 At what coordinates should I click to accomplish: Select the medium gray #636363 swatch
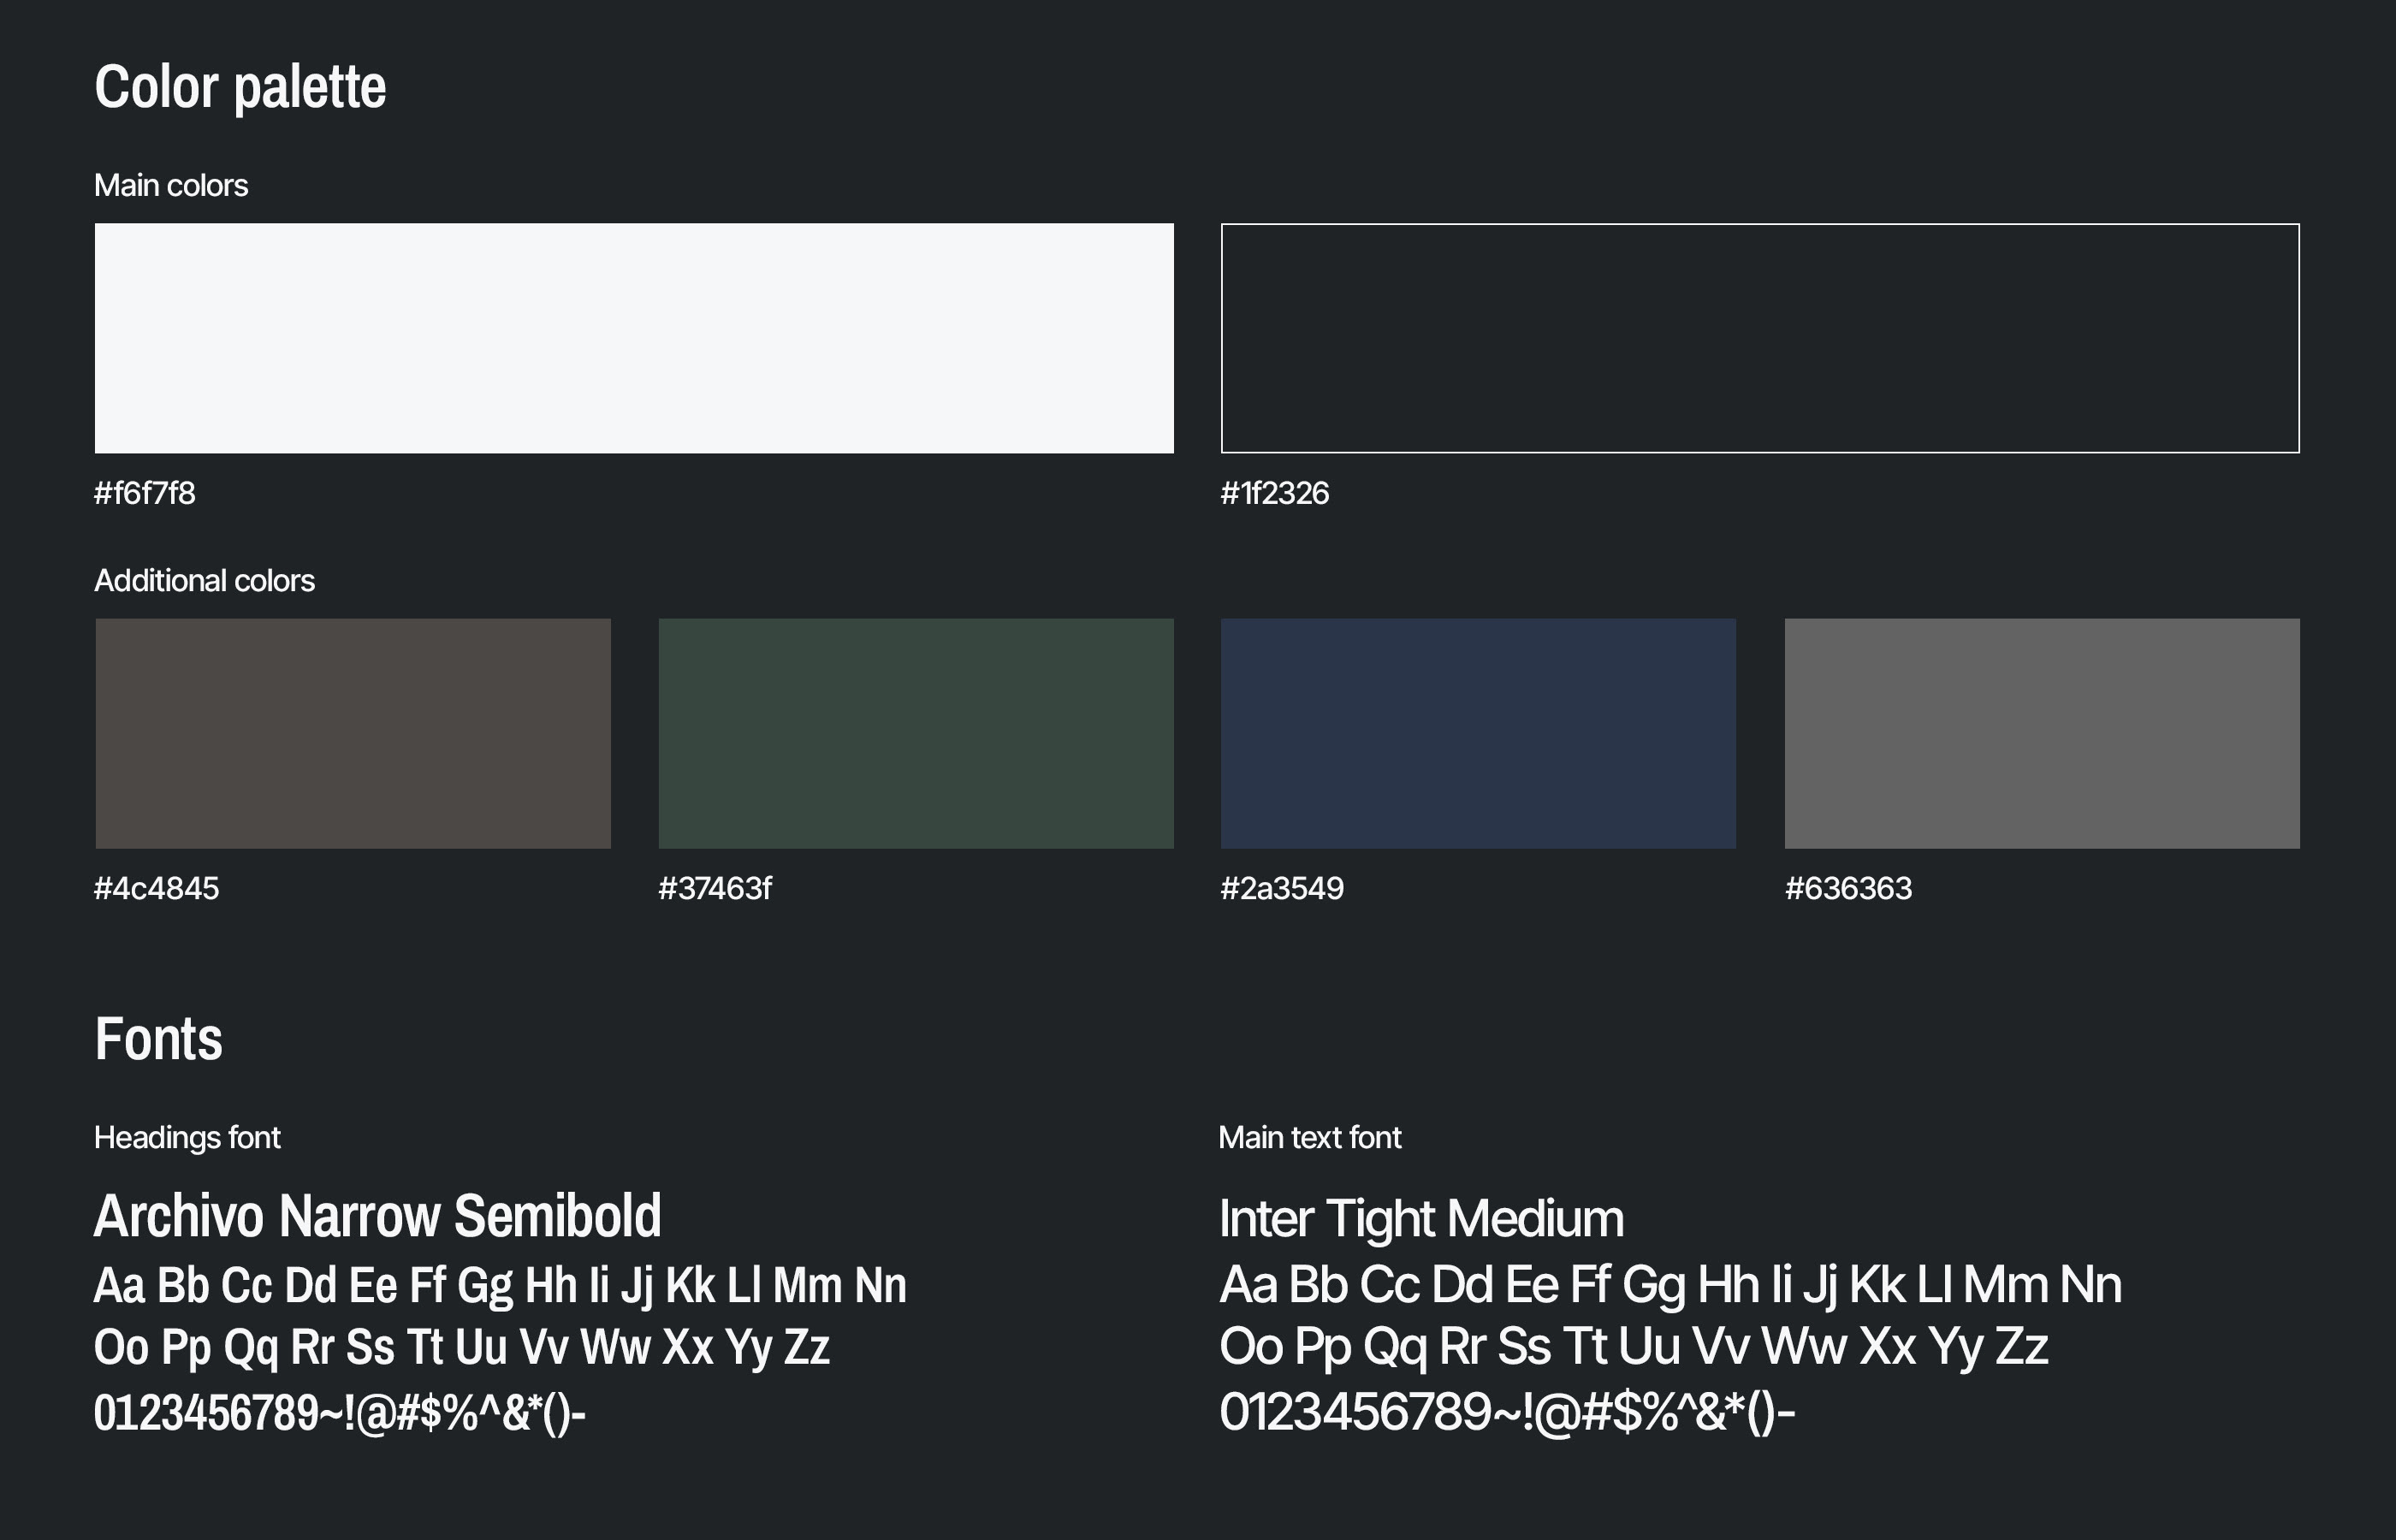(x=2042, y=733)
